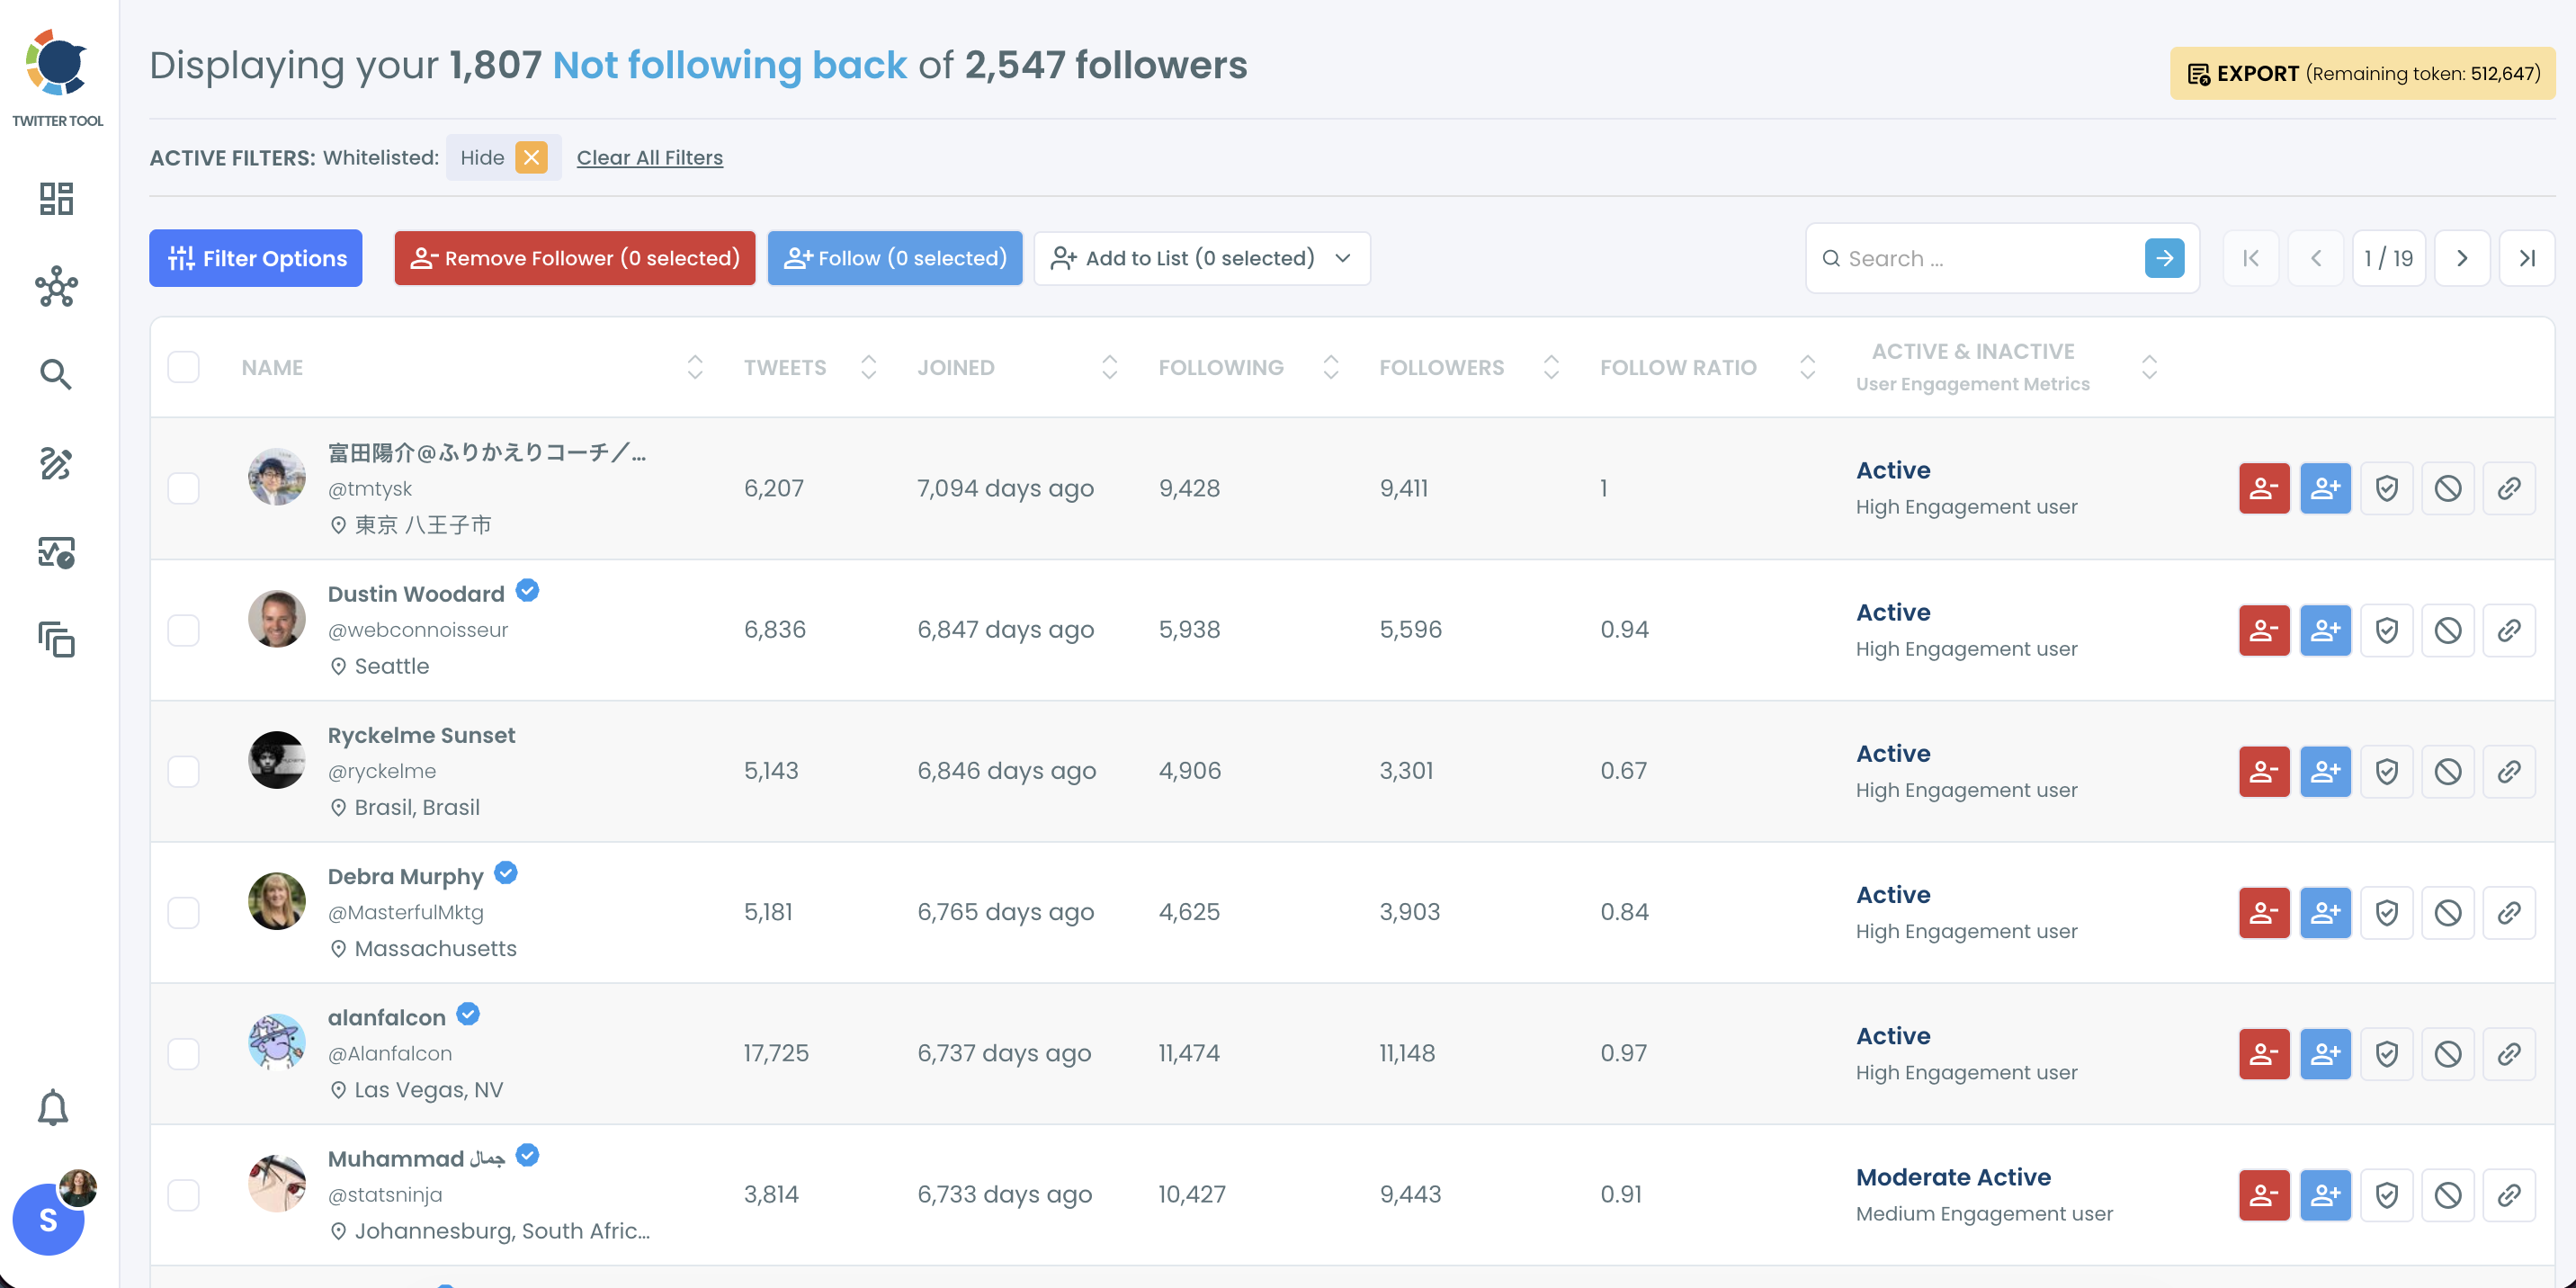Open the notifications bell
This screenshot has height=1288, width=2576.
click(53, 1108)
